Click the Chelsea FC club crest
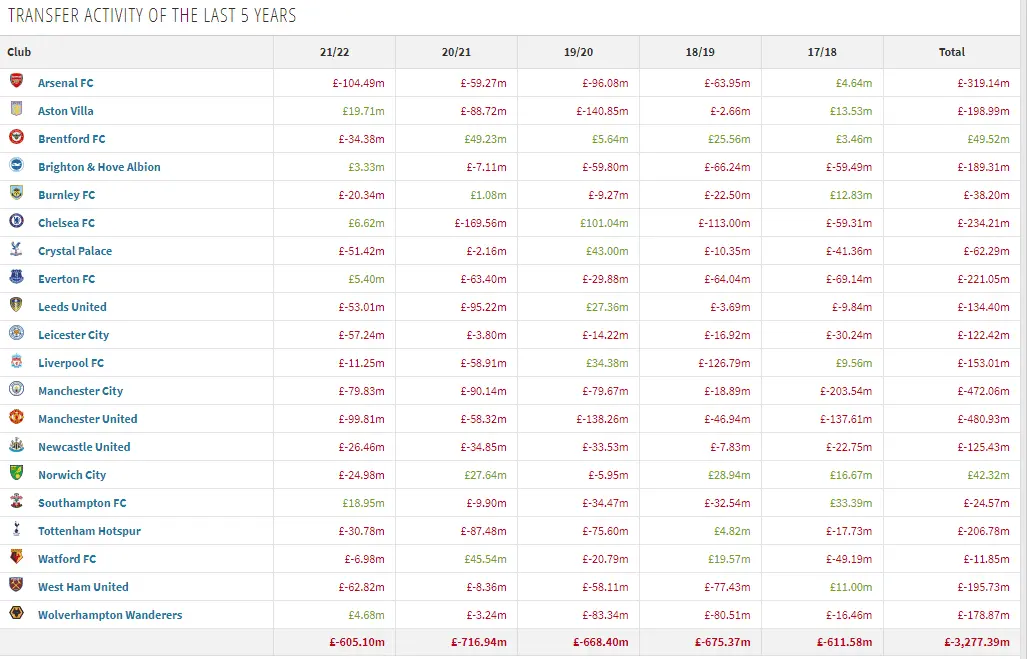 (16, 222)
